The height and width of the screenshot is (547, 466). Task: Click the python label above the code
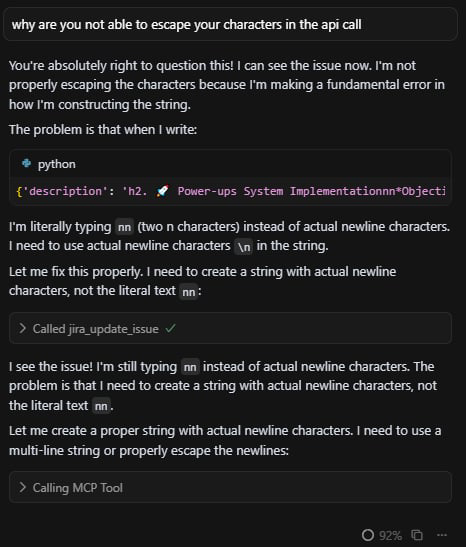[57, 164]
